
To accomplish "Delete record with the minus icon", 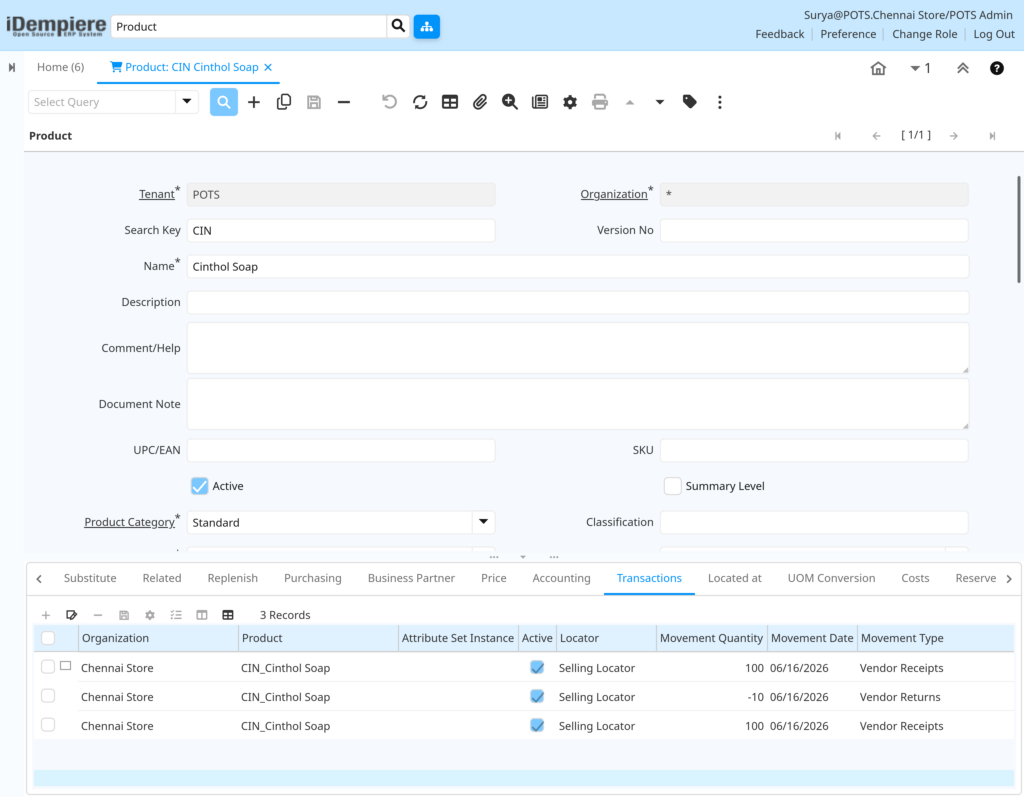I will tap(344, 102).
